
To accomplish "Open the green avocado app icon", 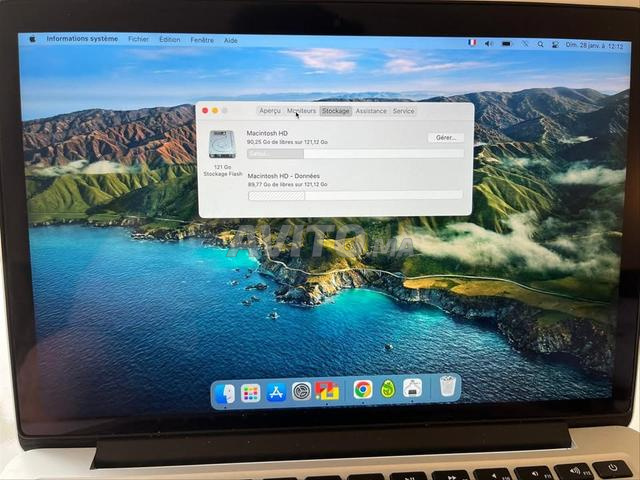I will 388,389.
